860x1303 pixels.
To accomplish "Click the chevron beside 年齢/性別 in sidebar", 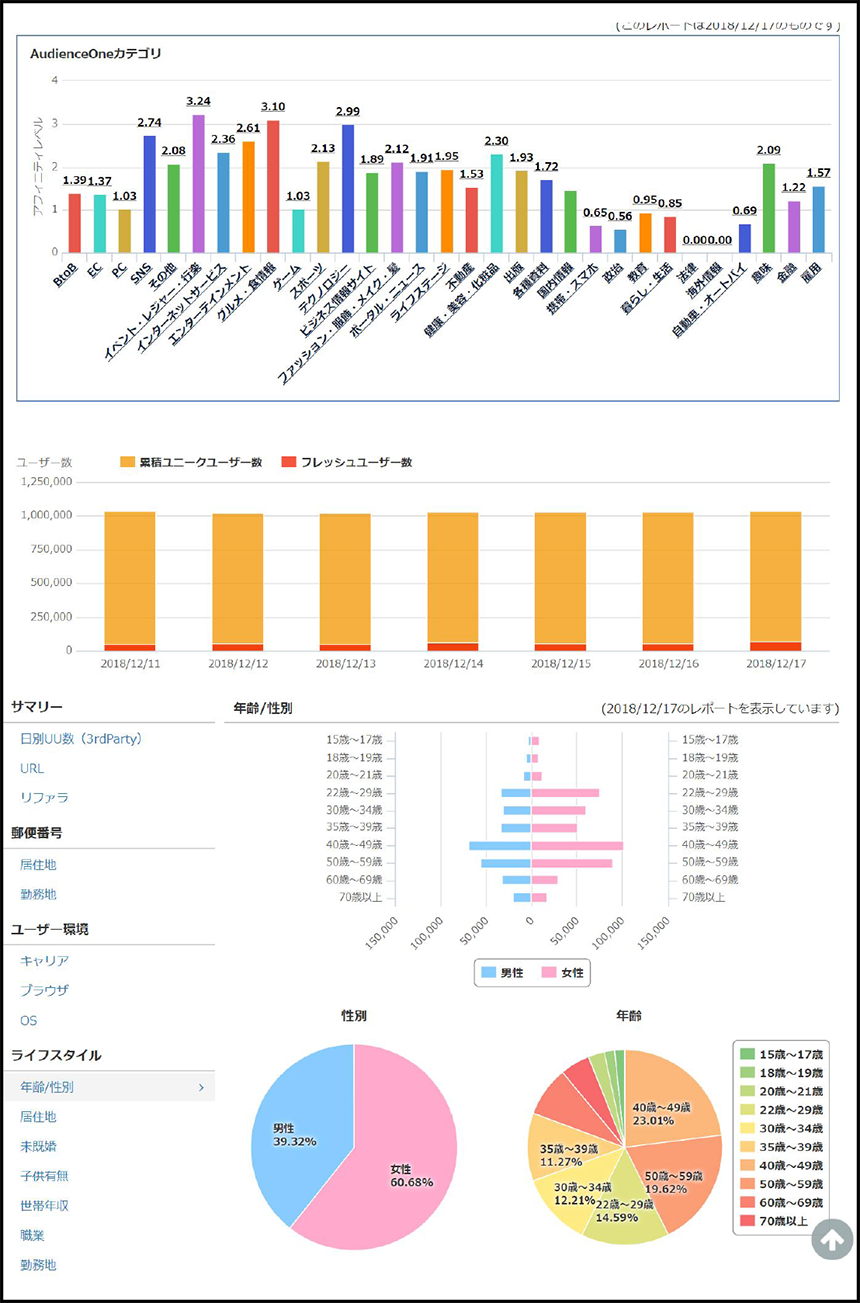I will point(201,1087).
